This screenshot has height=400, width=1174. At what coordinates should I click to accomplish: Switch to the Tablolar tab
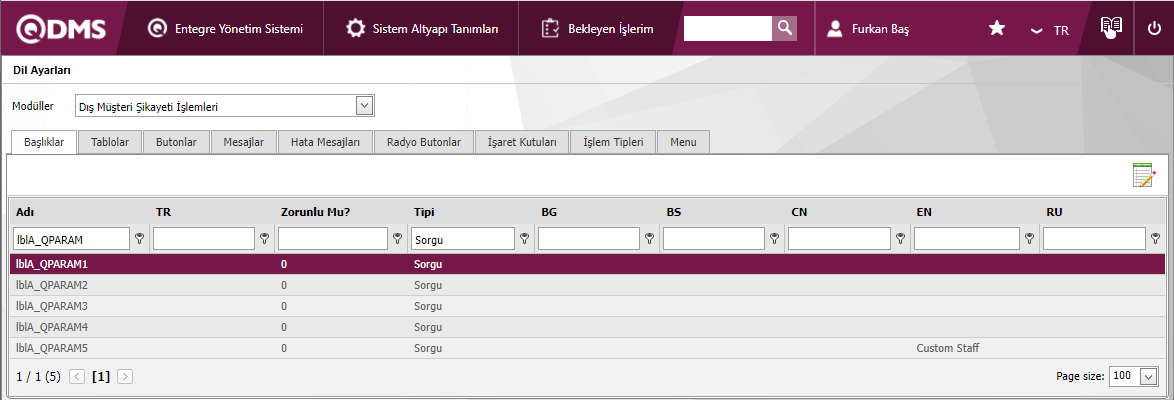pyautogui.click(x=110, y=142)
